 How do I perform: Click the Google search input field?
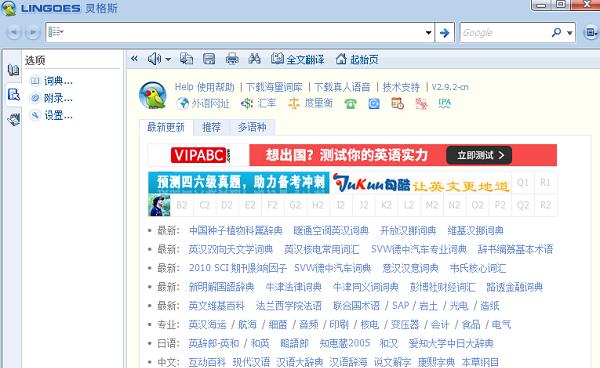click(x=505, y=33)
